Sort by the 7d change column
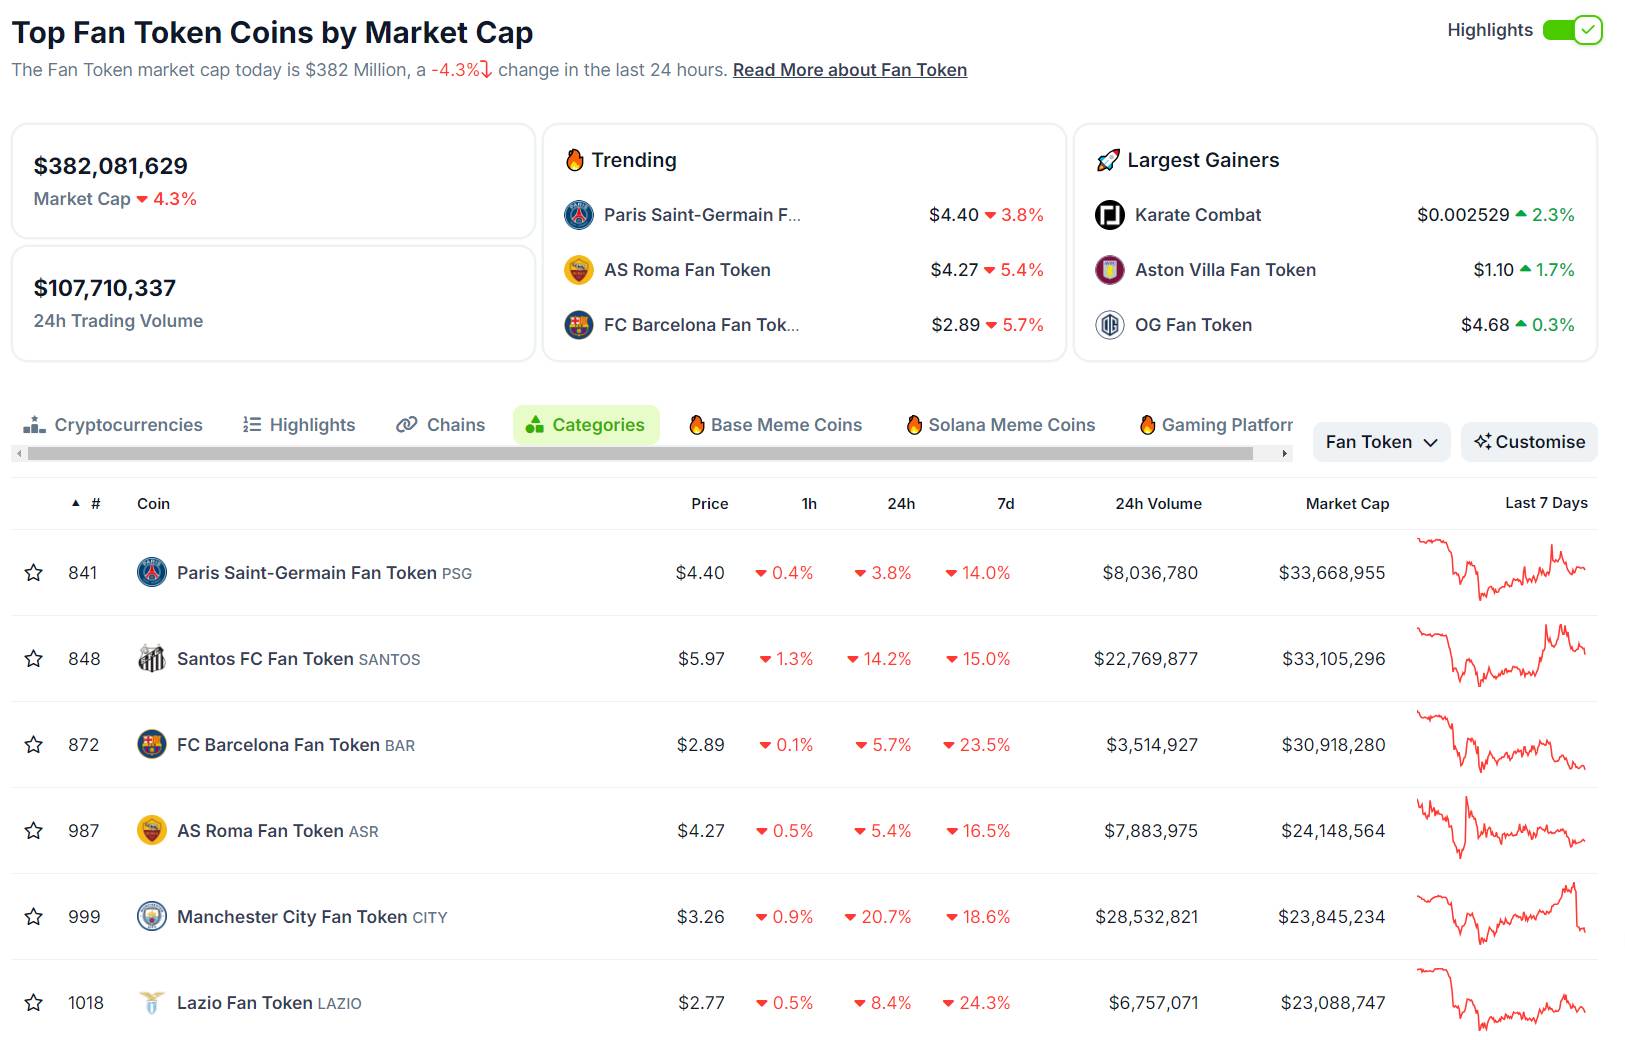This screenshot has height=1040, width=1625. pos(1006,504)
